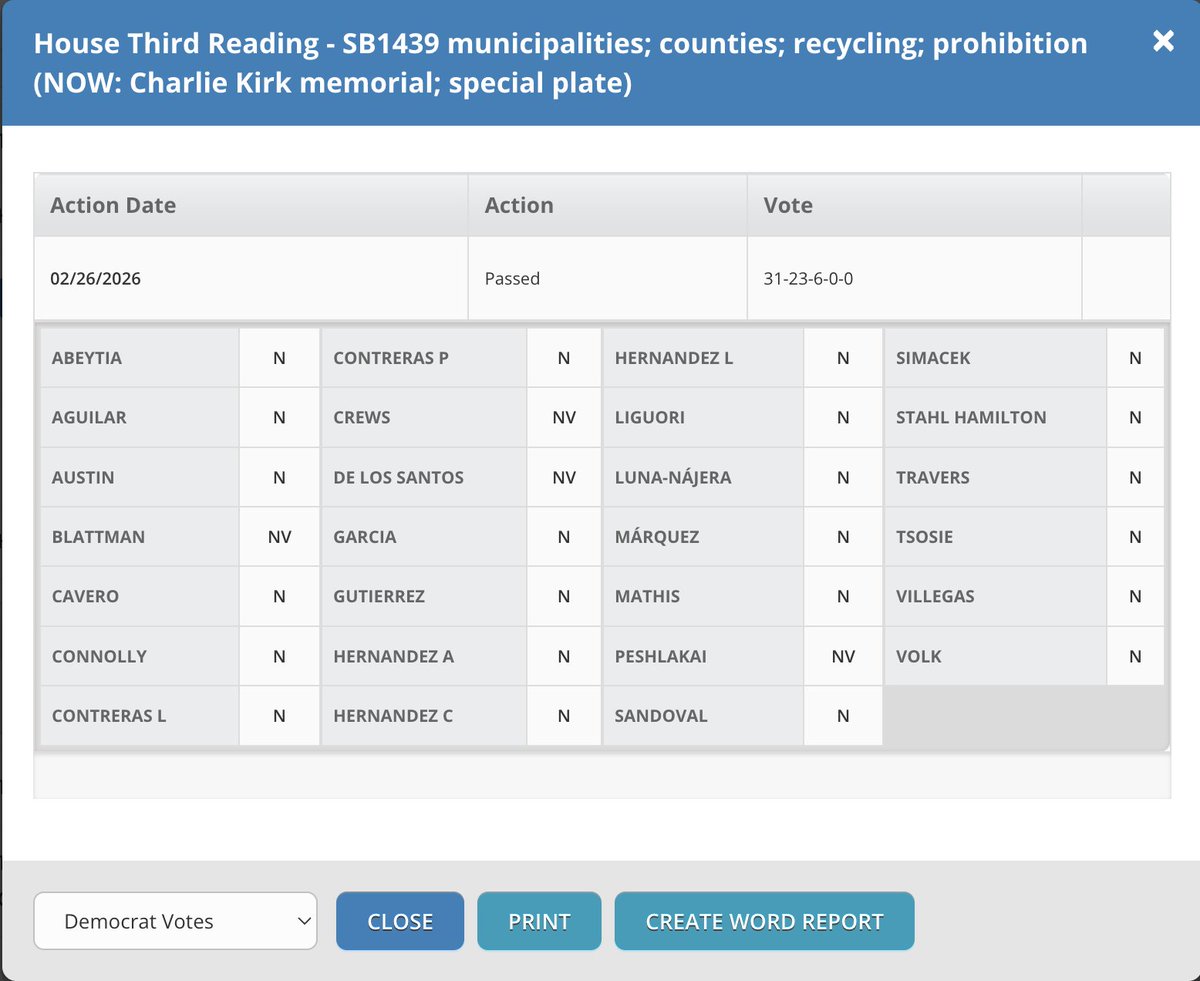
Task: Click the Vote column header
Action: click(x=787, y=205)
